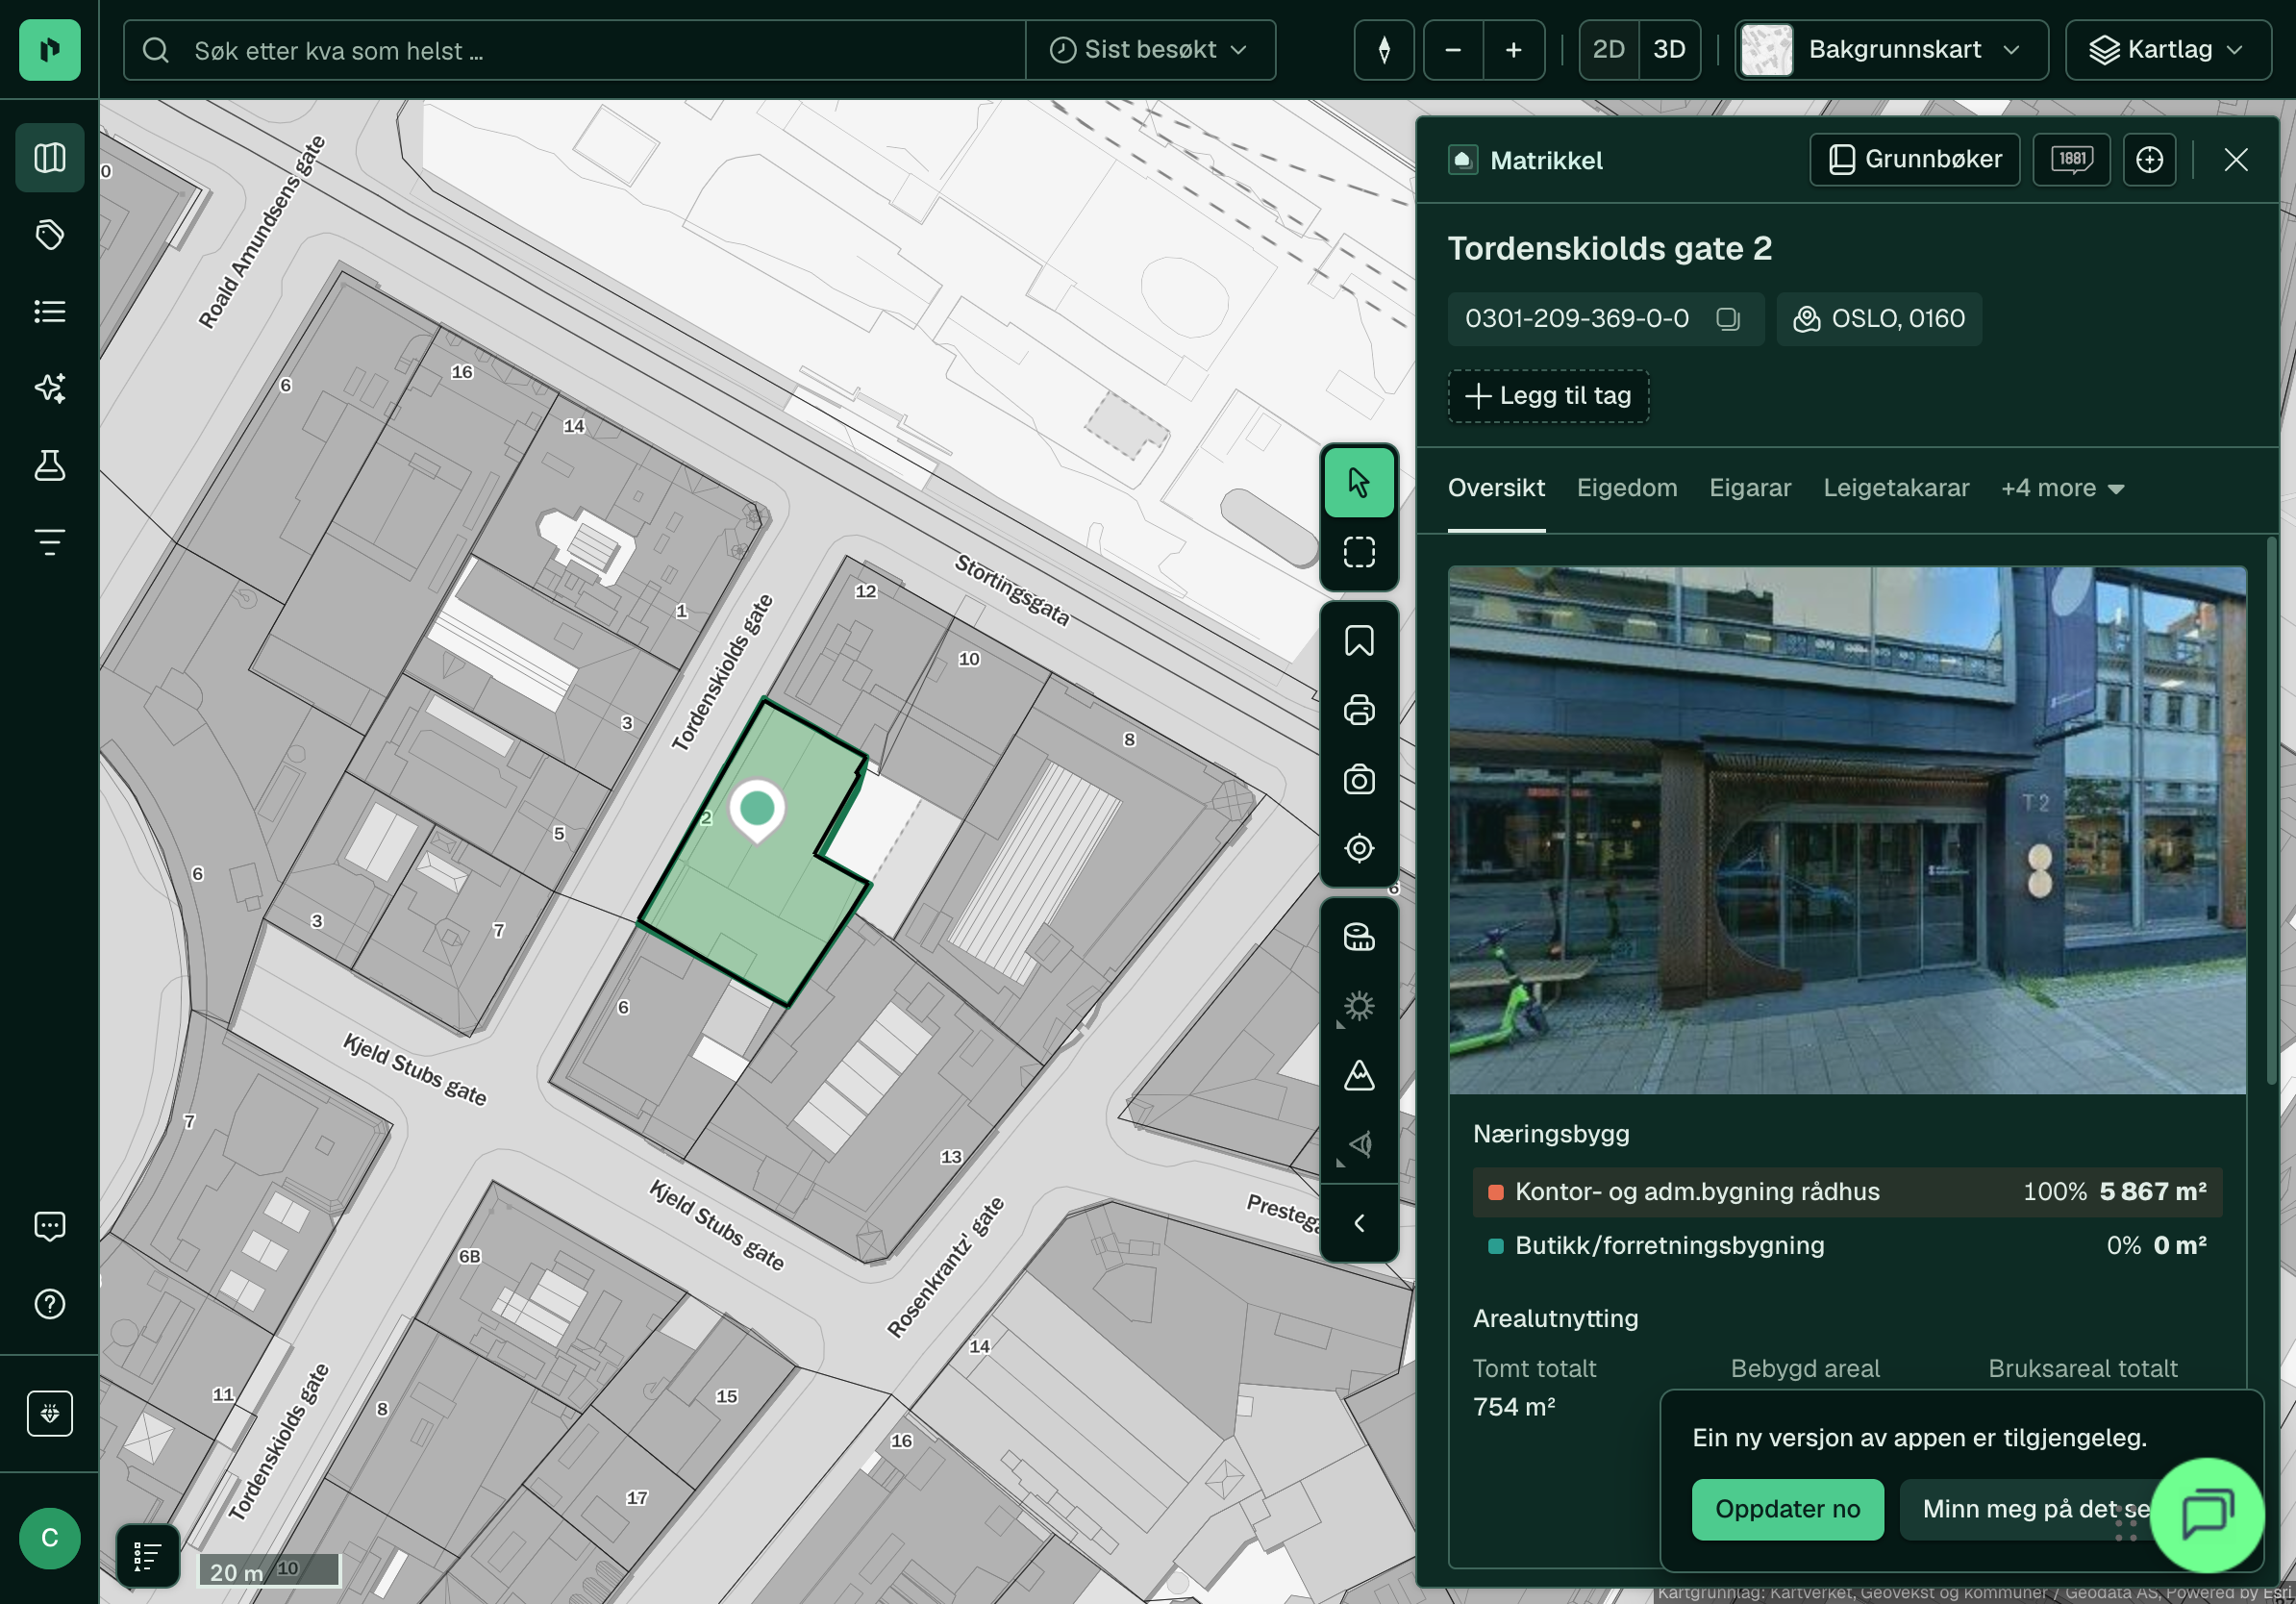Click the Tomt totalt 754 m² value
The height and width of the screenshot is (1604, 2296).
tap(1513, 1407)
